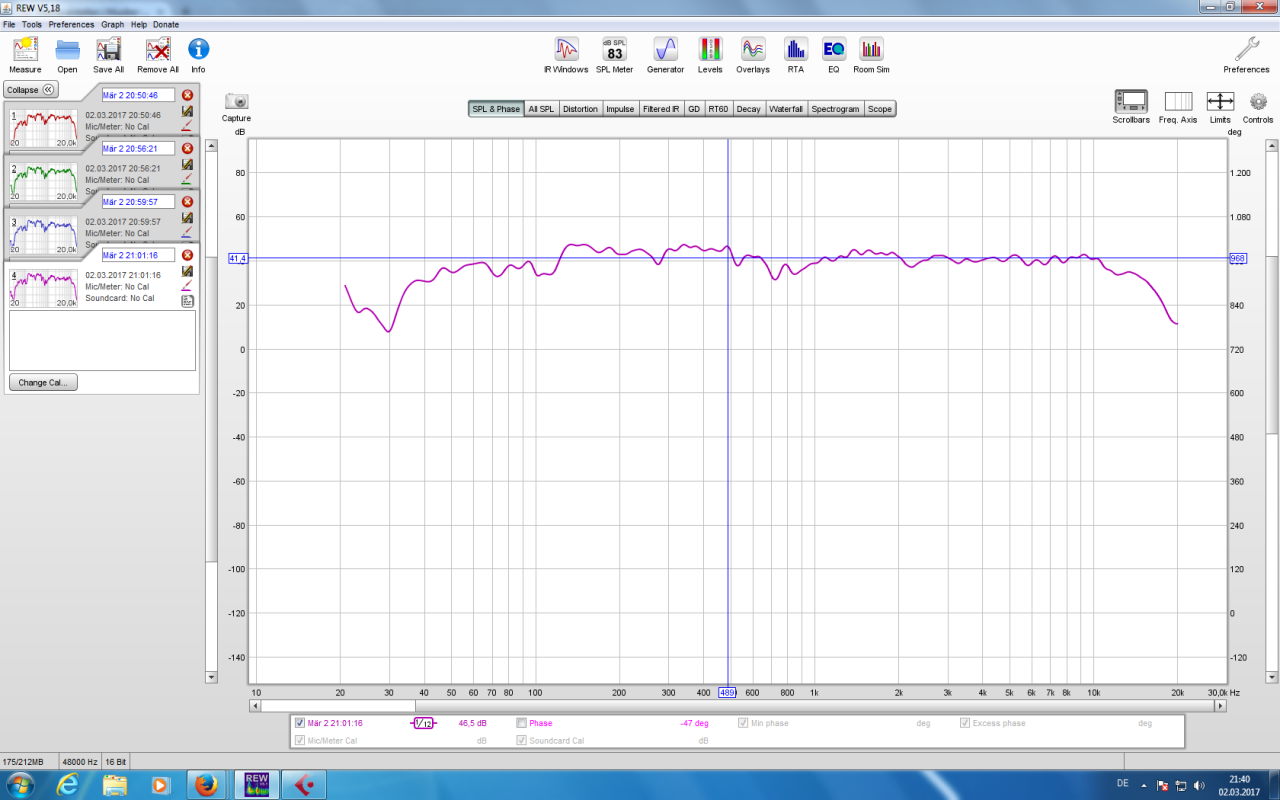Delete measurement Mär 2 20:50:46

pyautogui.click(x=187, y=95)
